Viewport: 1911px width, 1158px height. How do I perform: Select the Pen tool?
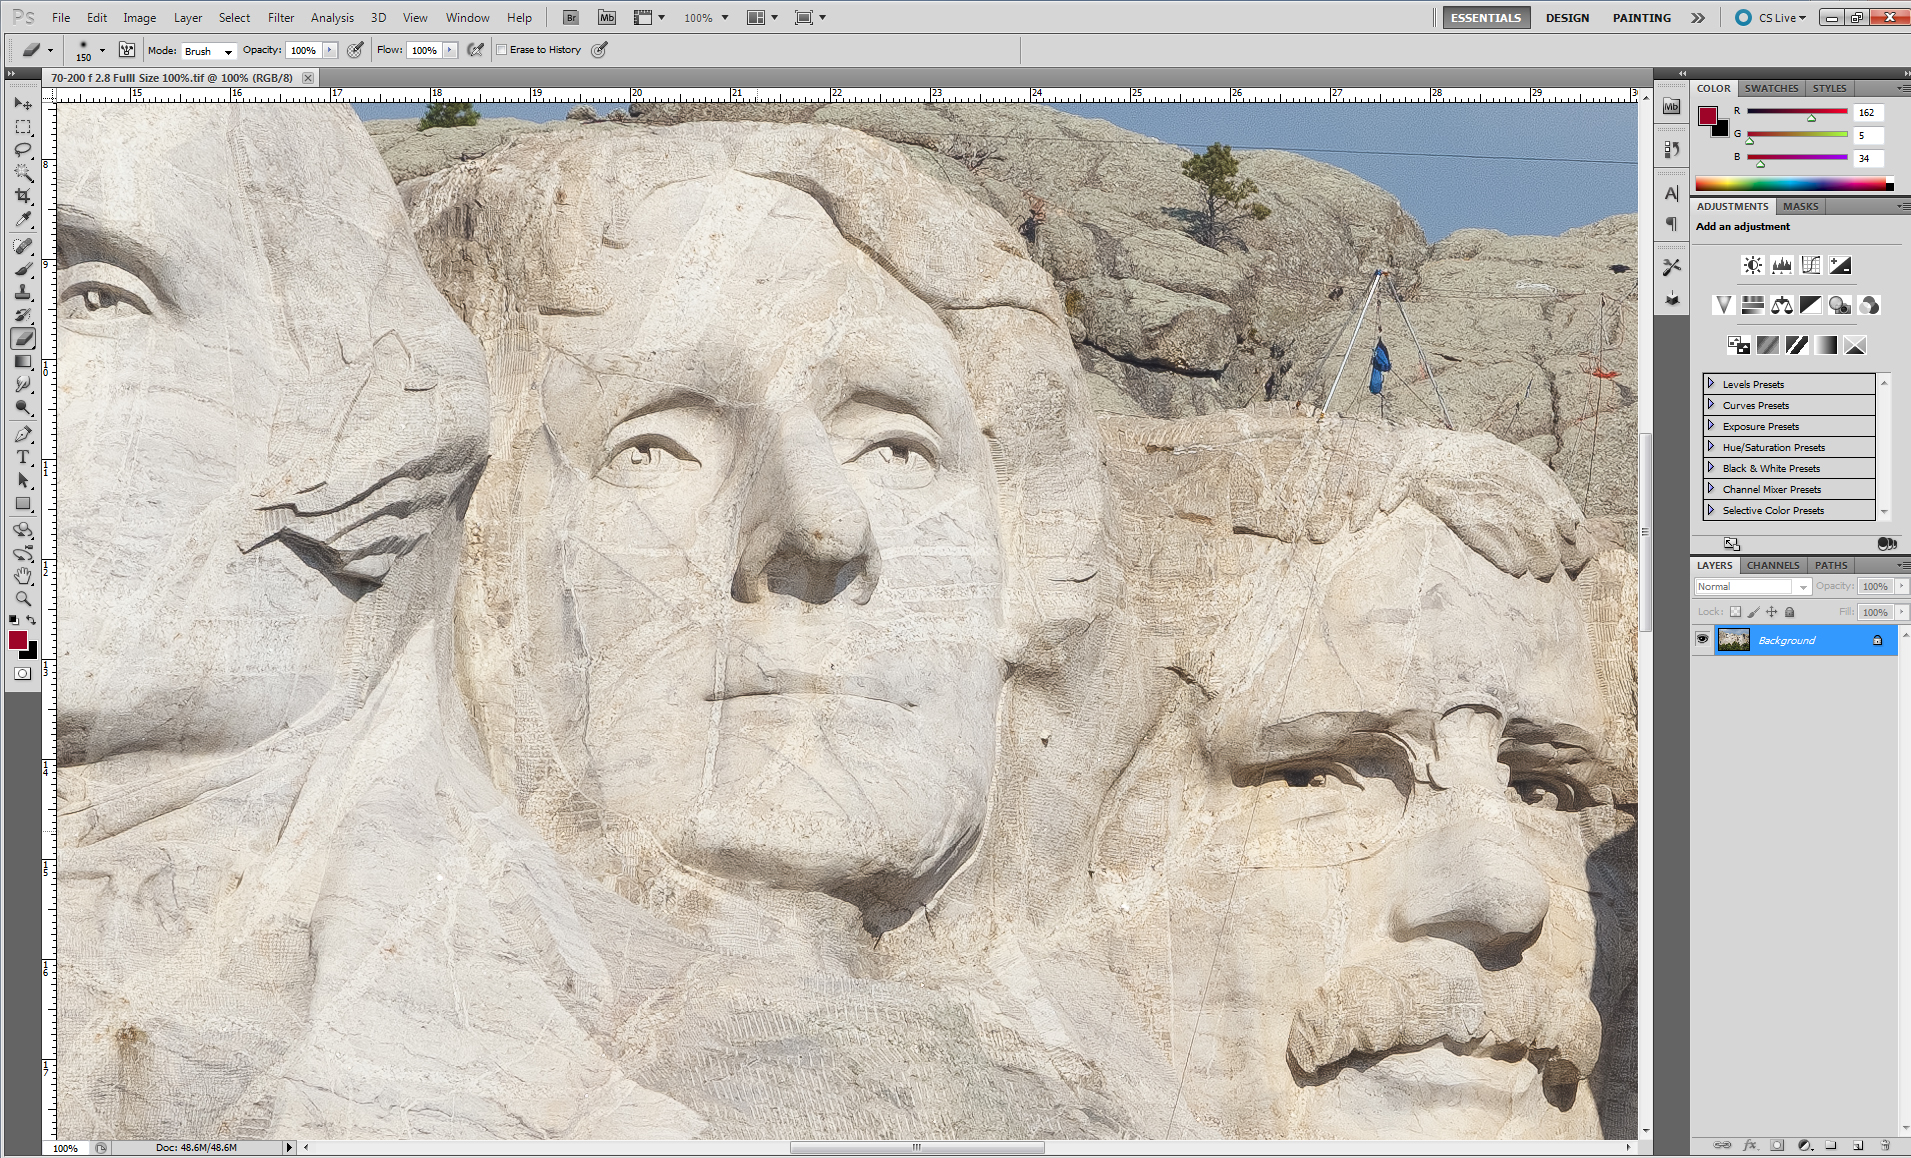[x=23, y=435]
